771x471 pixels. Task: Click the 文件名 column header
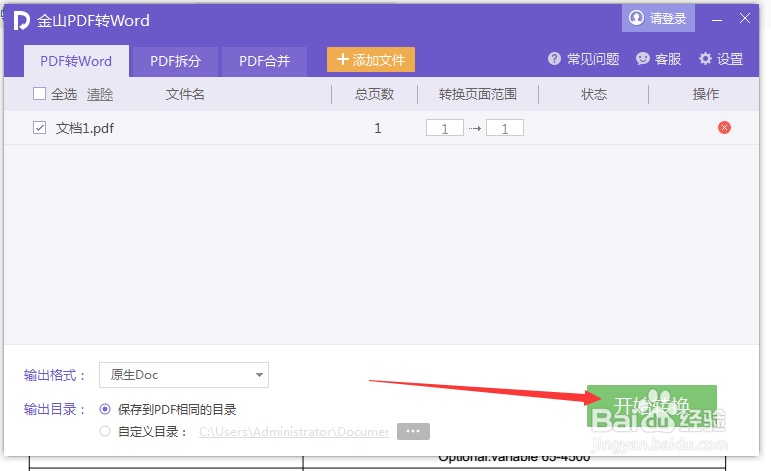pyautogui.click(x=185, y=94)
